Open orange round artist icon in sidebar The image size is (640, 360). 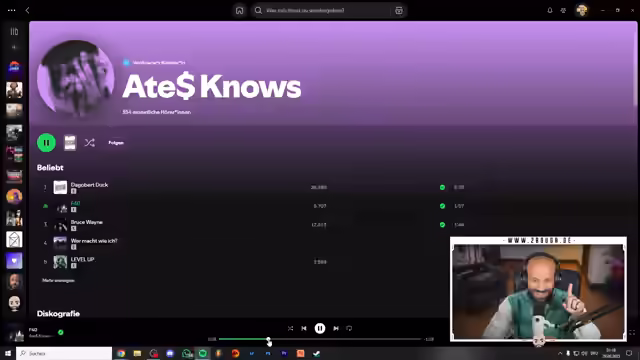click(14, 197)
